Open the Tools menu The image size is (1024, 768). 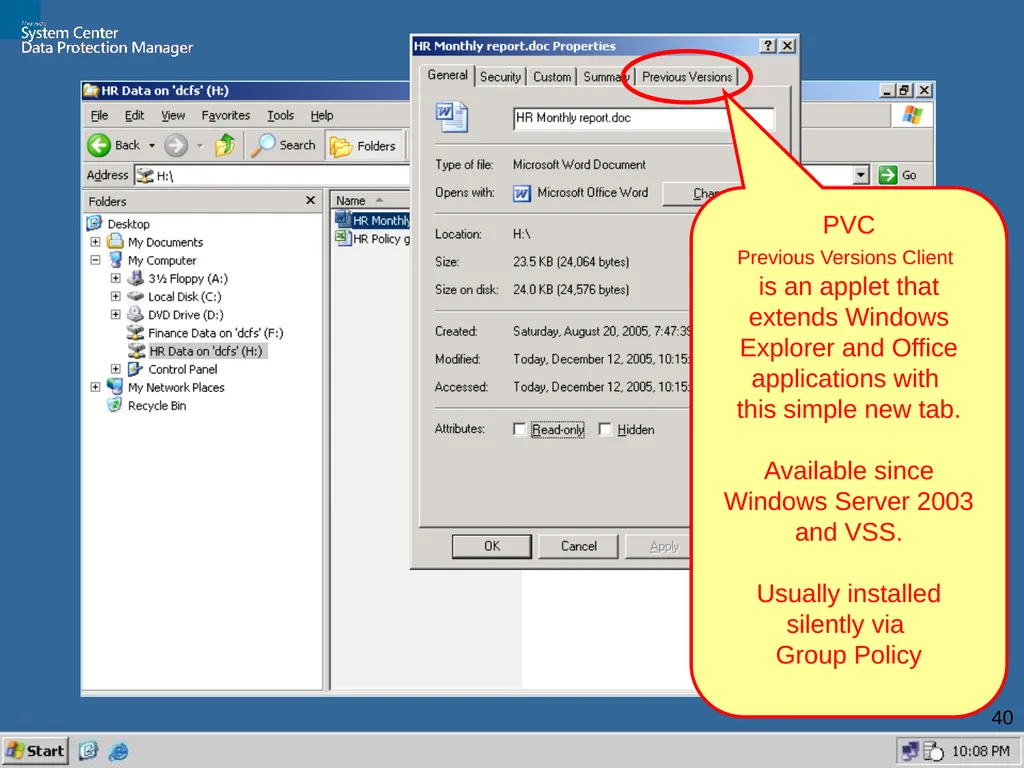pos(280,116)
